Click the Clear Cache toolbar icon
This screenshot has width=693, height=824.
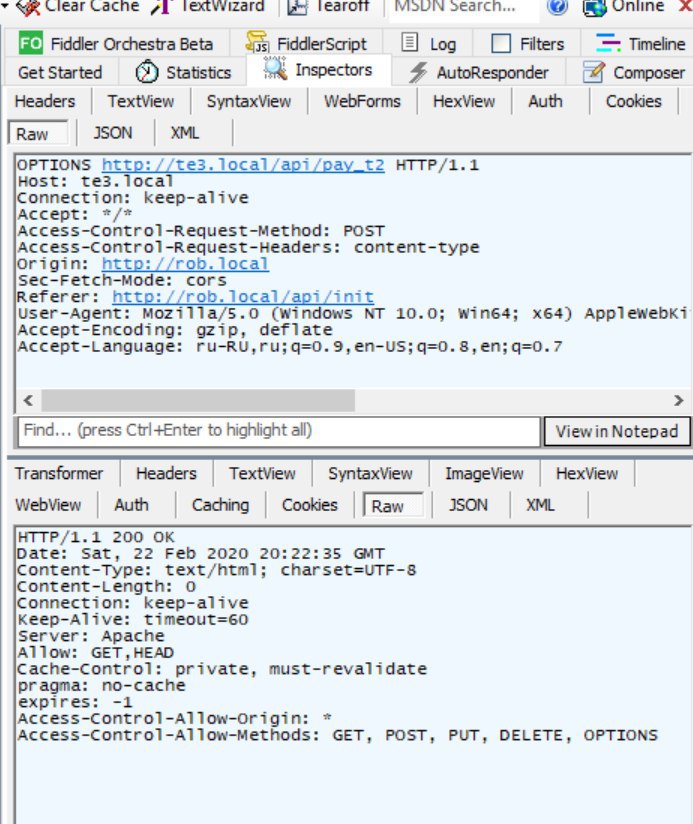[27, 7]
